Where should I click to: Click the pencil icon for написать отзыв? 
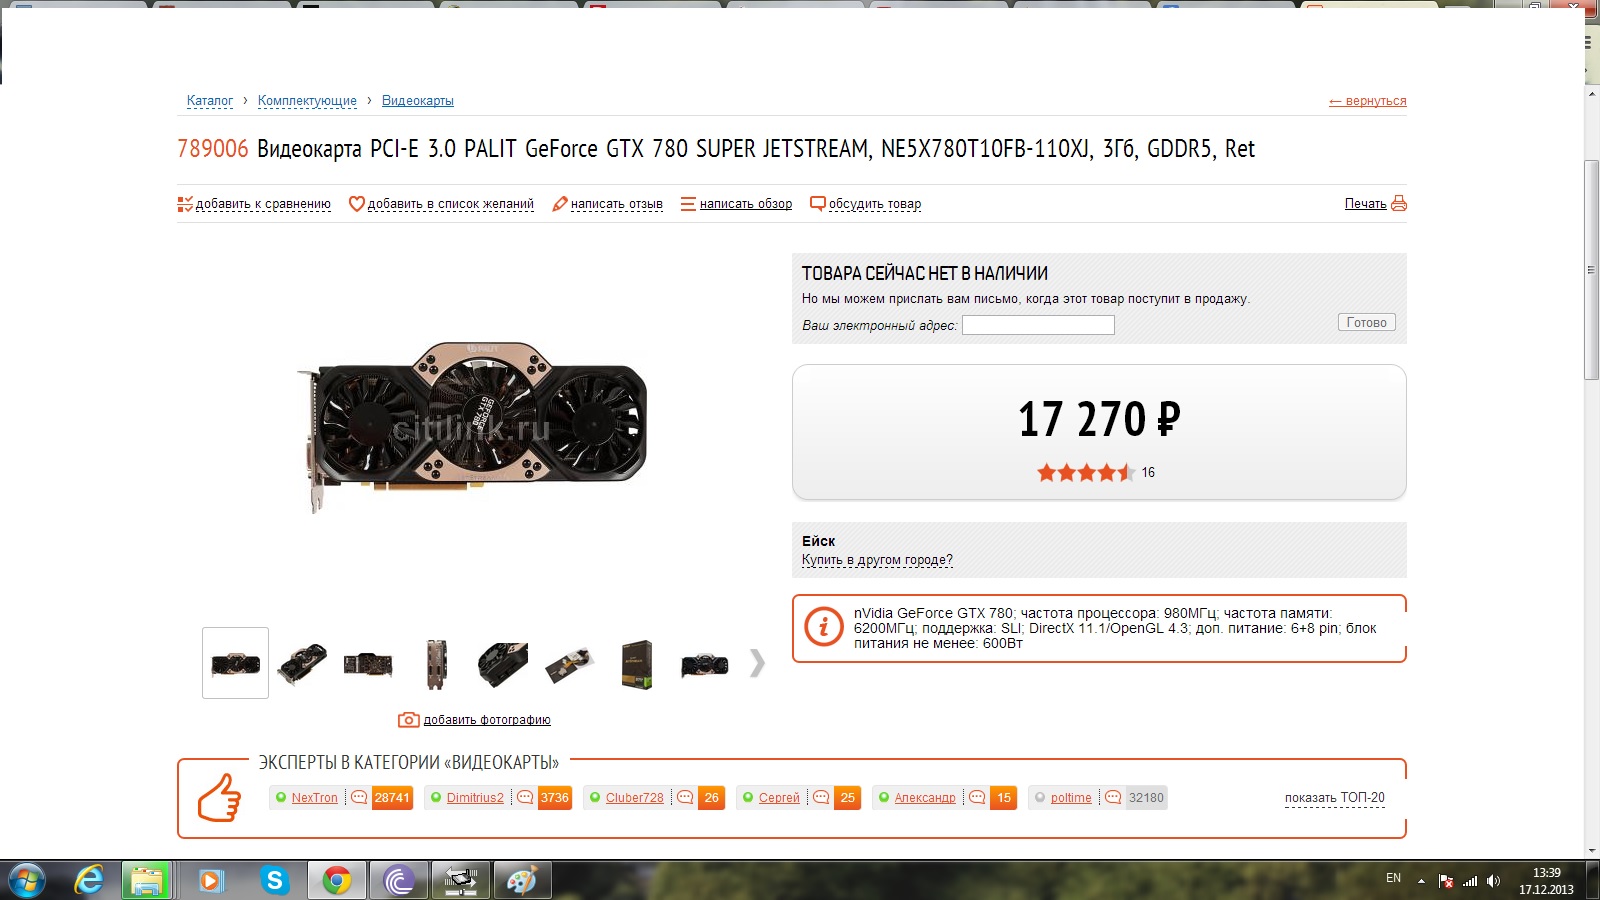(x=560, y=203)
